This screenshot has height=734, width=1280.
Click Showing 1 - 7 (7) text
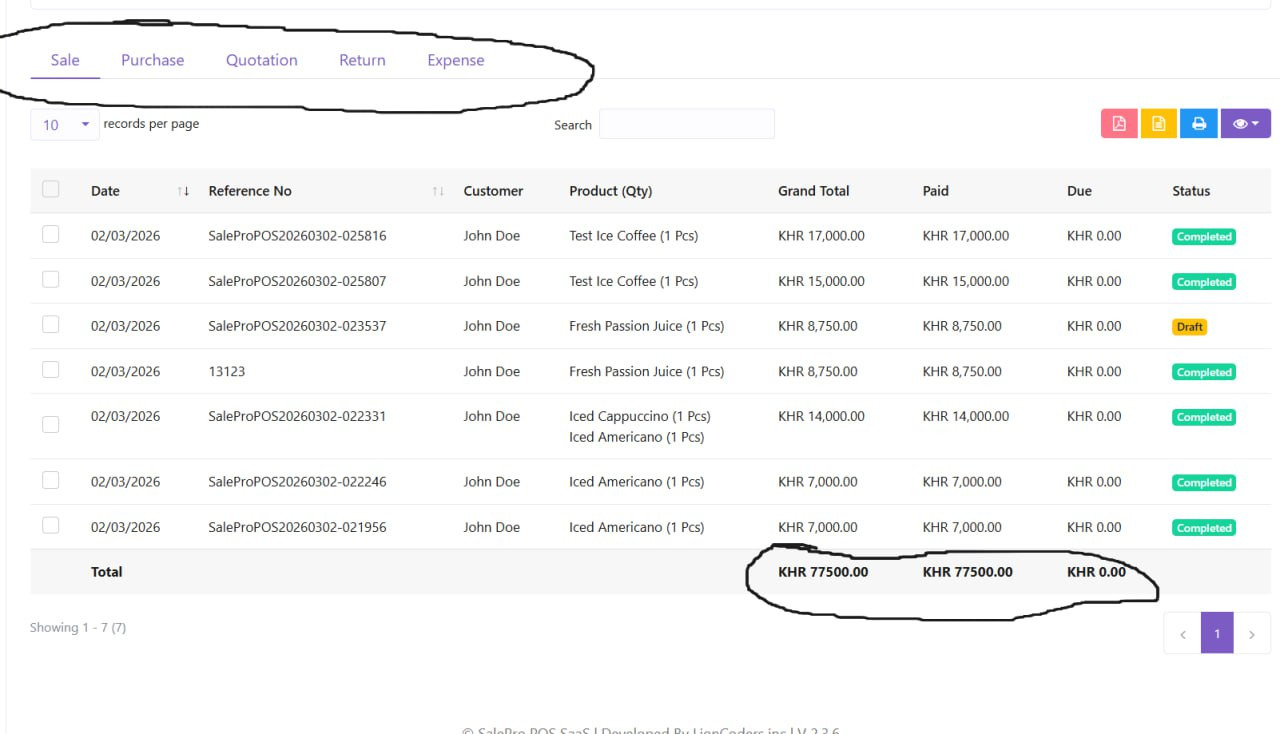pyautogui.click(x=78, y=627)
